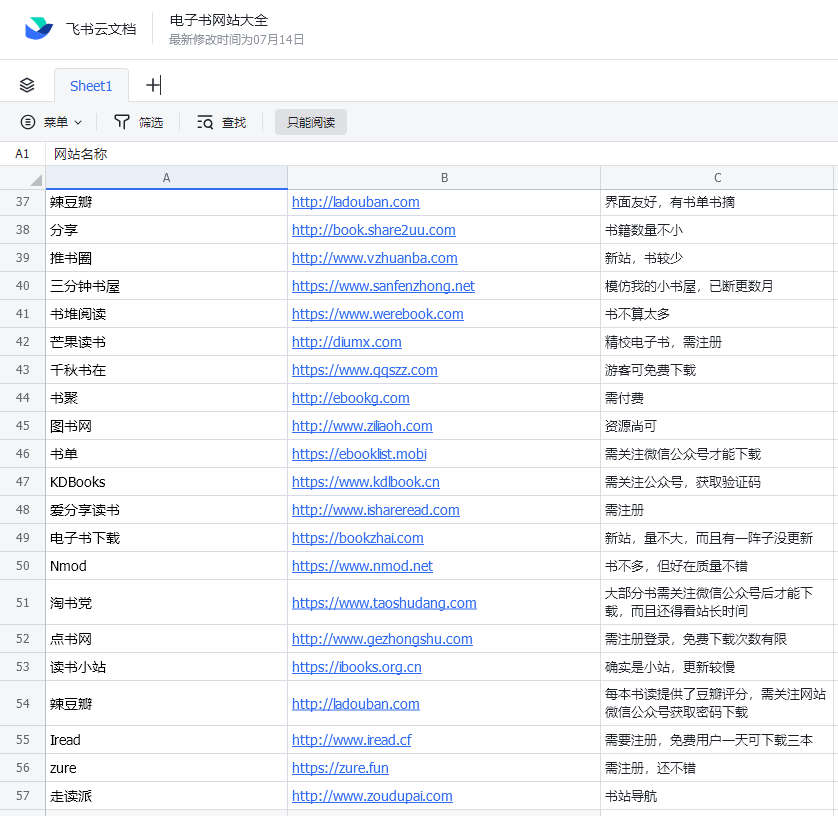Viewport: 838px width, 816px height.
Task: Open the zure.fun hyperlink
Action: tap(340, 768)
